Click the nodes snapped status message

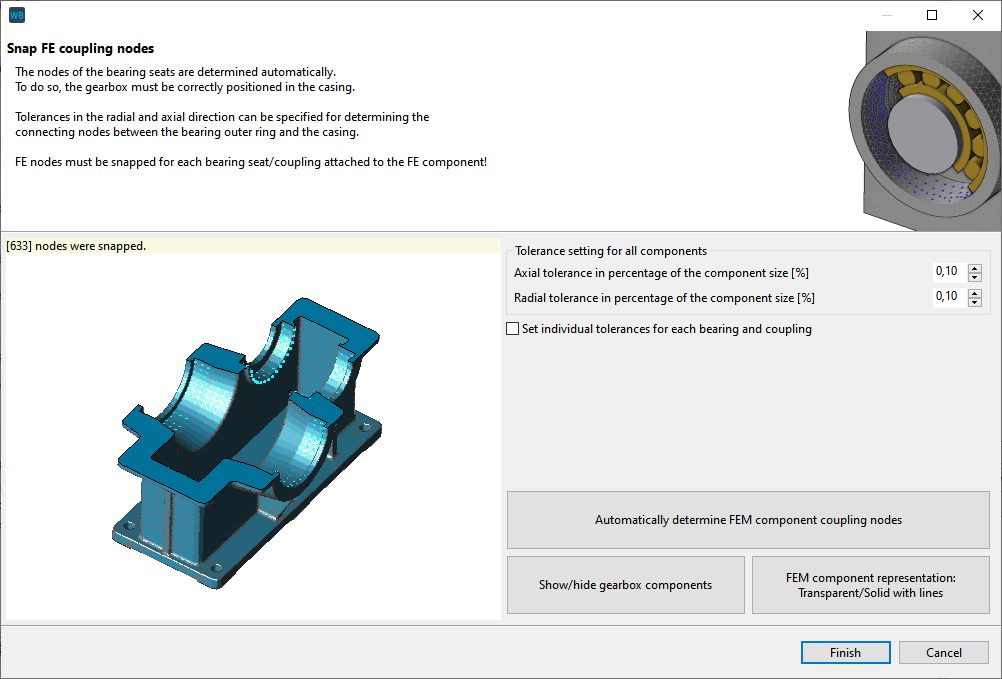78,245
